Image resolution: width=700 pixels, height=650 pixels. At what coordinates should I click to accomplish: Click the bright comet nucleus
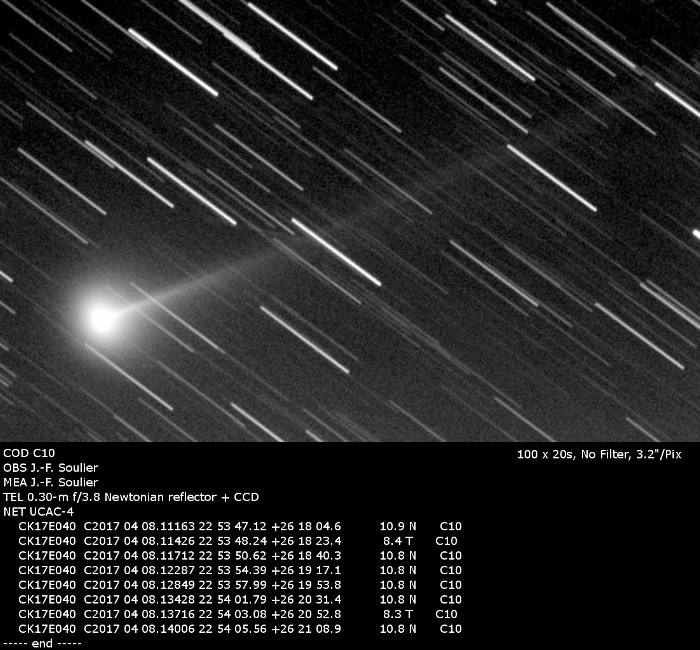[101, 318]
